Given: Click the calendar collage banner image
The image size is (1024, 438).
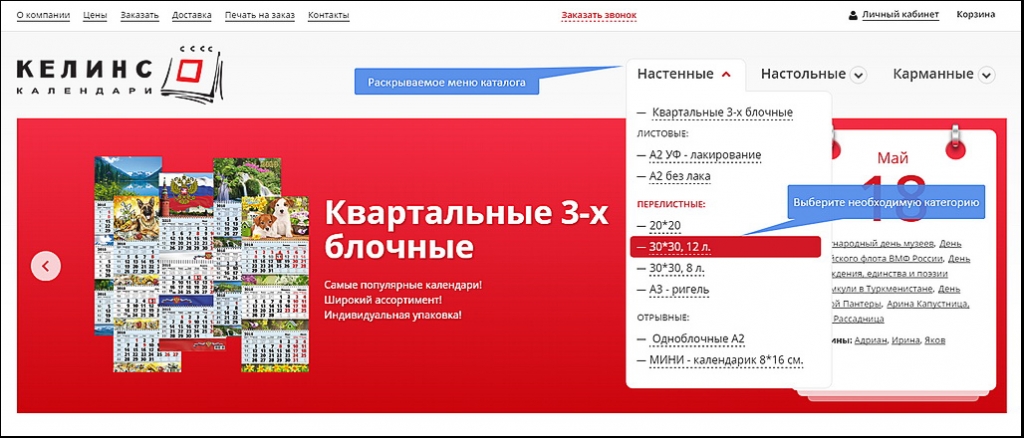Looking at the screenshot, I should tap(202, 264).
